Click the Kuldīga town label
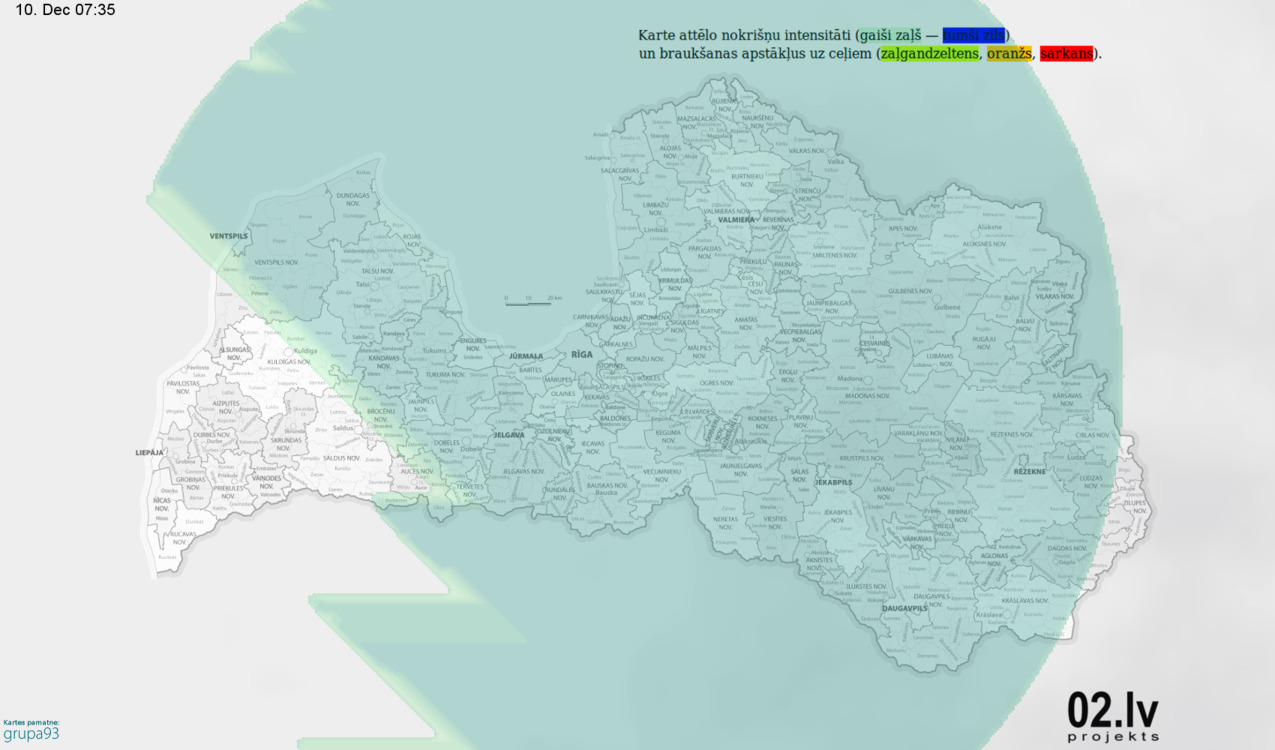1275x750 pixels. click(304, 352)
